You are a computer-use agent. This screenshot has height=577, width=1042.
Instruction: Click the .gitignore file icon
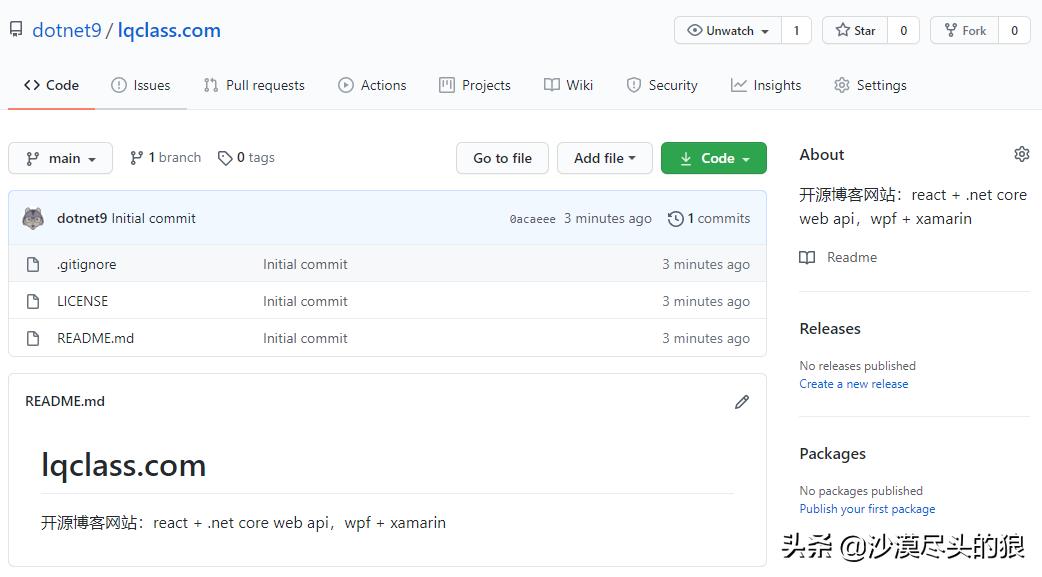click(33, 265)
